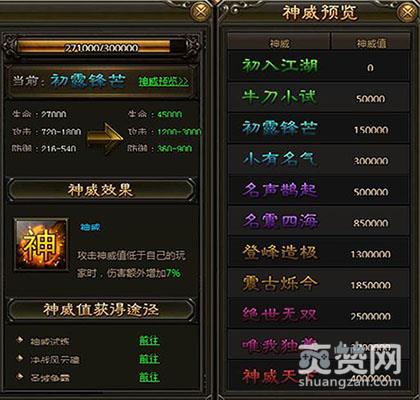Select the 牛刀小试 rank row
The height and width of the screenshot is (400, 420).
click(319, 97)
